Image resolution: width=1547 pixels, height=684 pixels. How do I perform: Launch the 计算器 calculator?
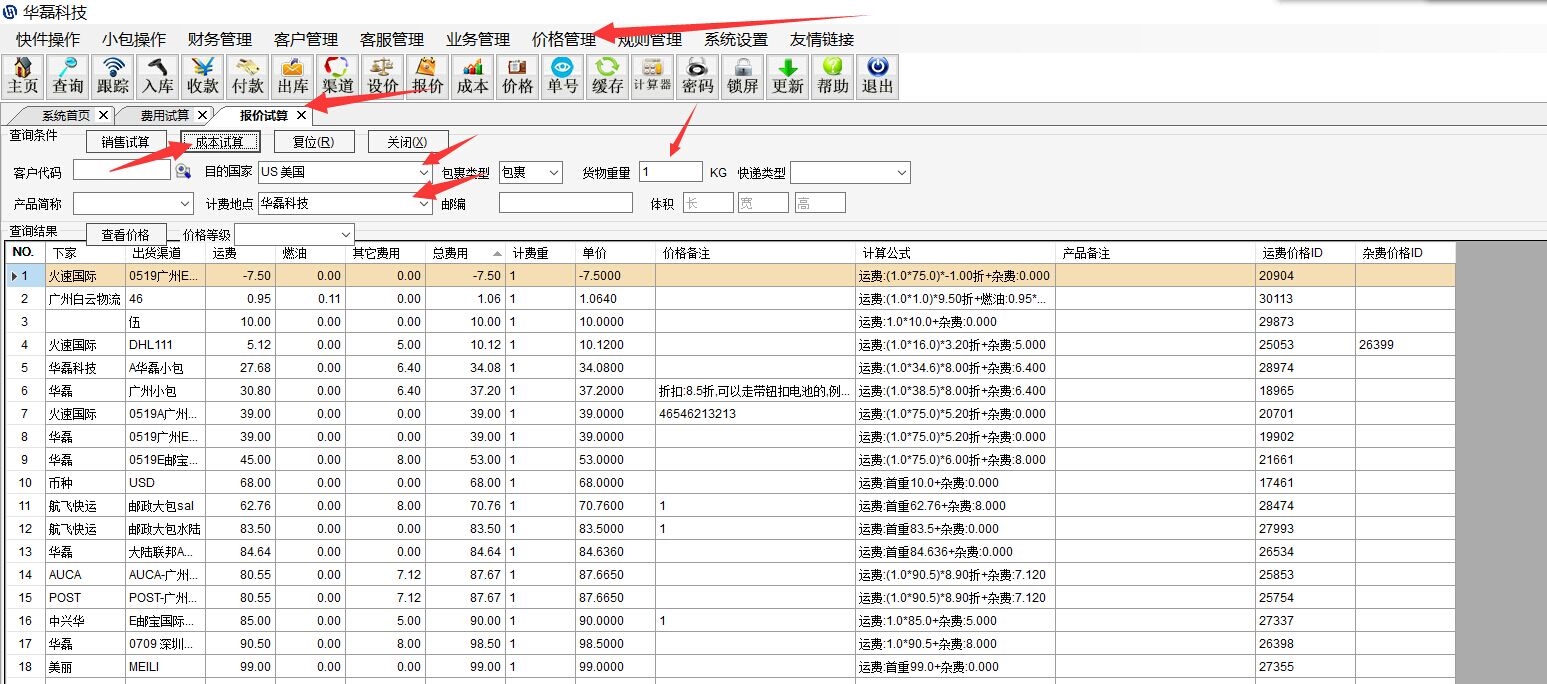(x=652, y=76)
